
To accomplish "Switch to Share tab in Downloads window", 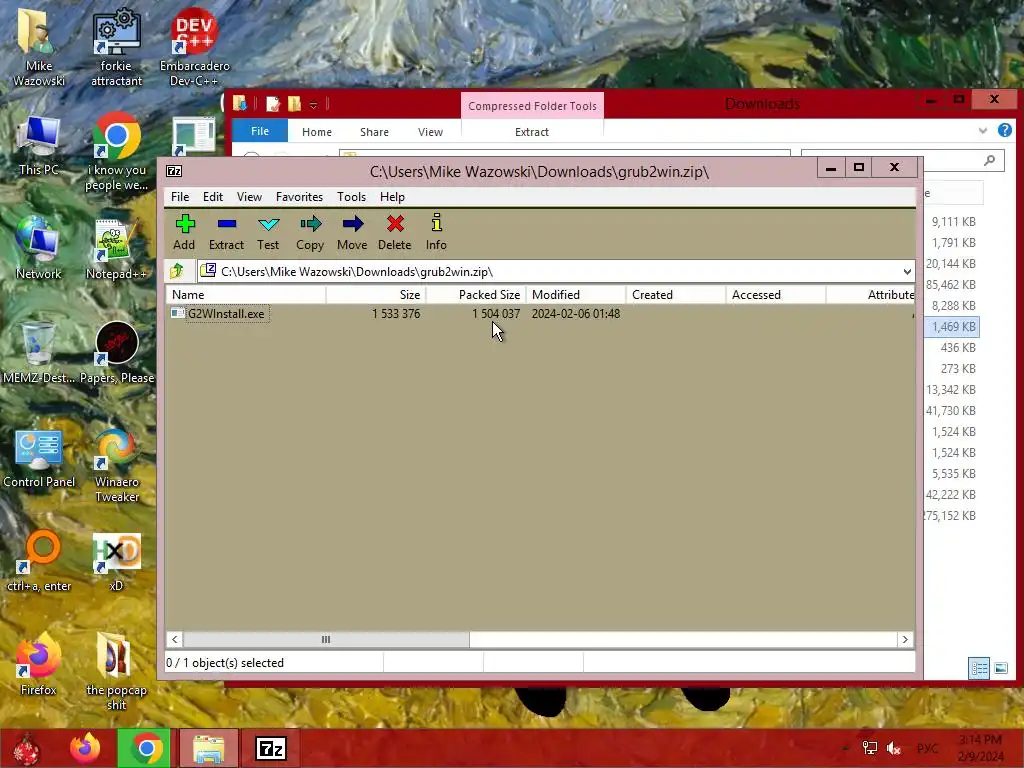I will tap(374, 132).
